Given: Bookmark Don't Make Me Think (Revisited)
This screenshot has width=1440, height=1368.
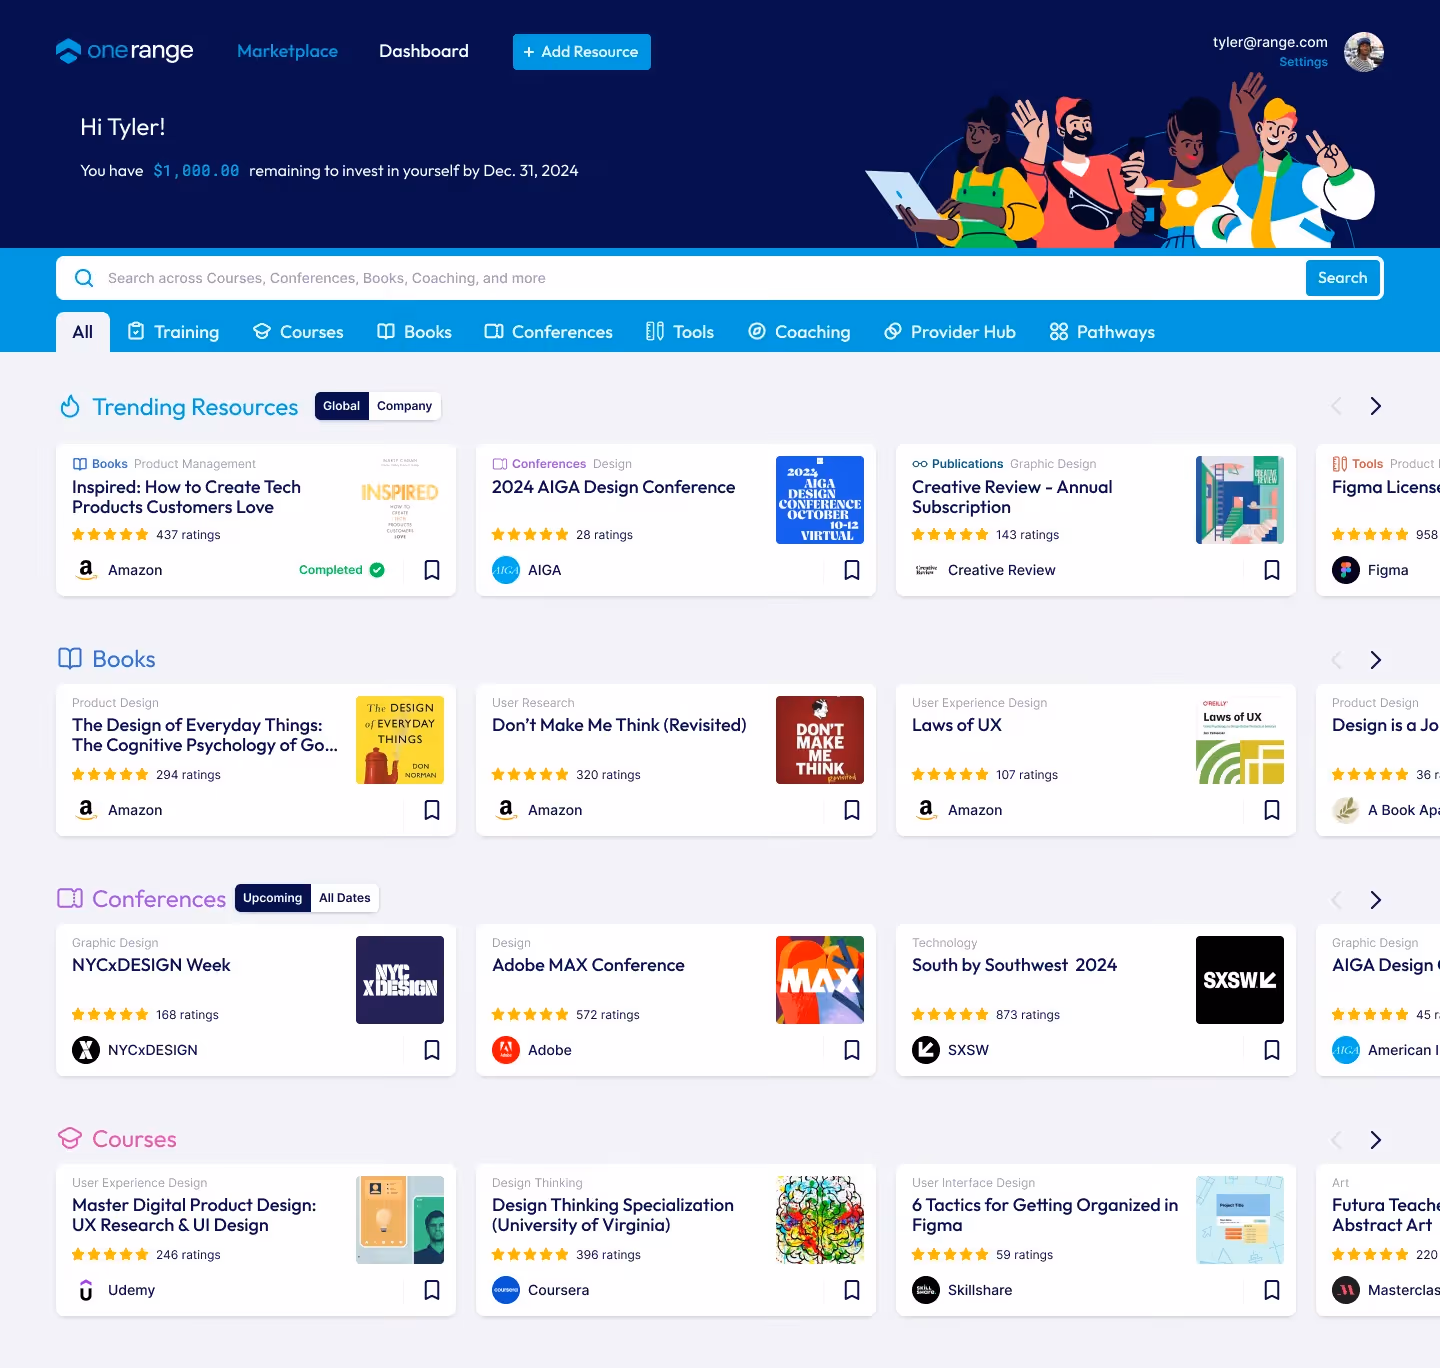Looking at the screenshot, I should (x=852, y=810).
